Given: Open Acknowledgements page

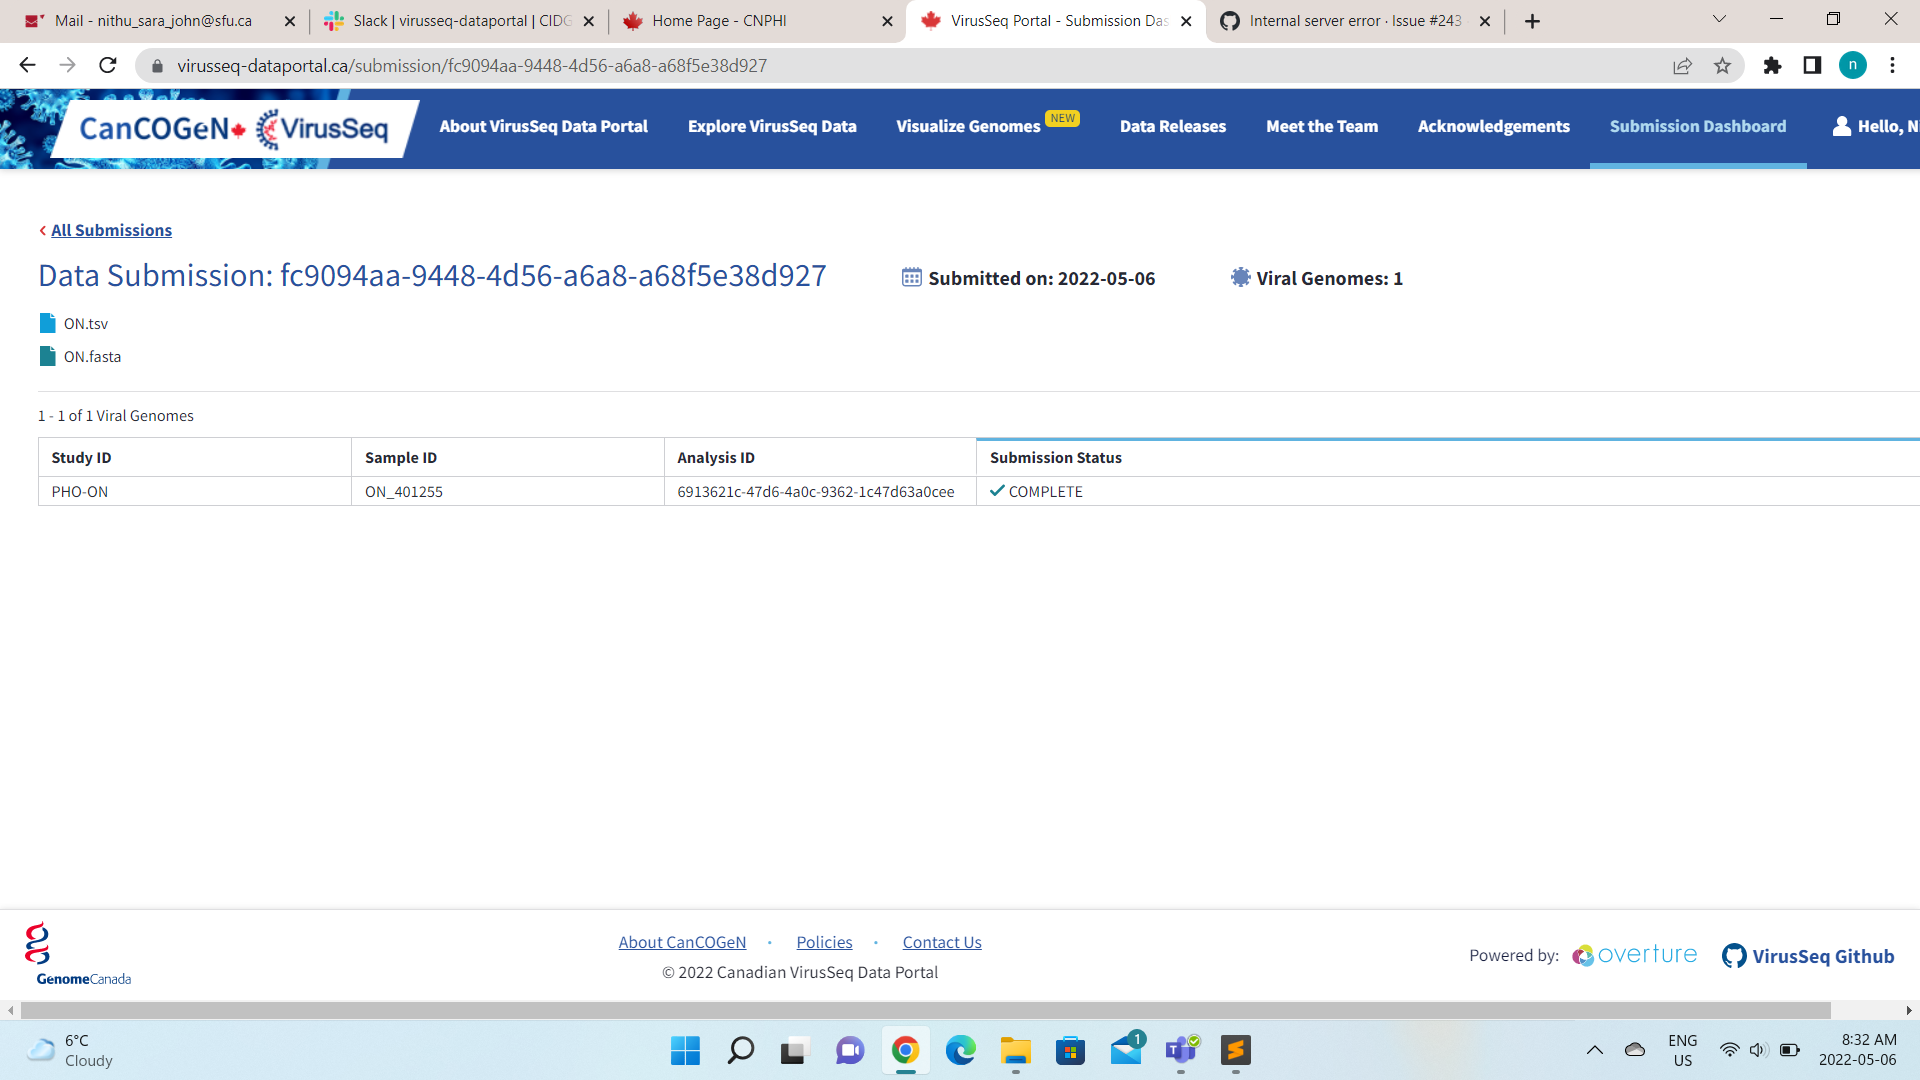Looking at the screenshot, I should pos(1493,126).
